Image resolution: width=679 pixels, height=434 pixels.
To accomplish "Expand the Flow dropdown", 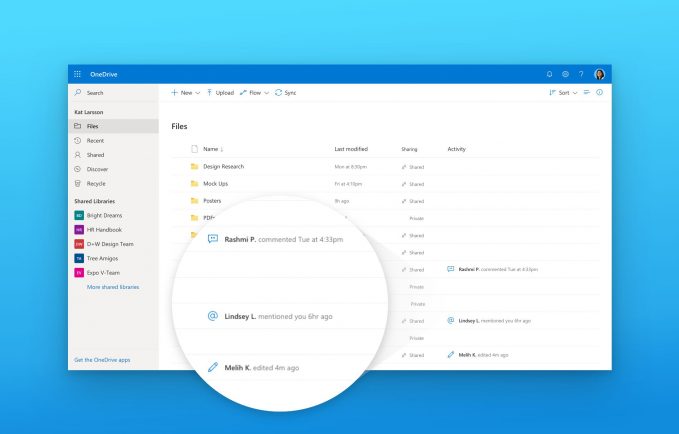I will [x=254, y=93].
